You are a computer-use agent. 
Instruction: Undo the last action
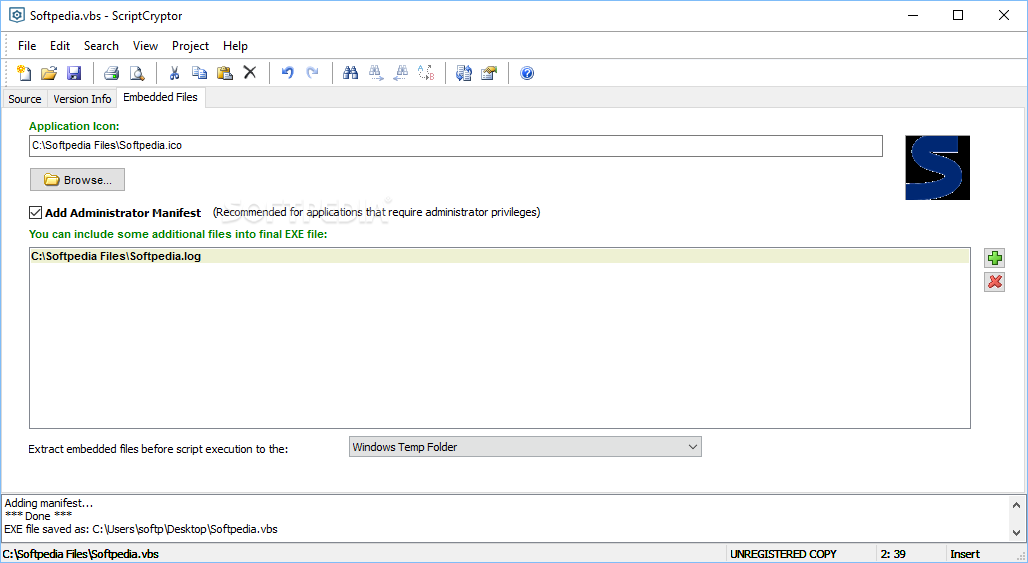[x=287, y=73]
